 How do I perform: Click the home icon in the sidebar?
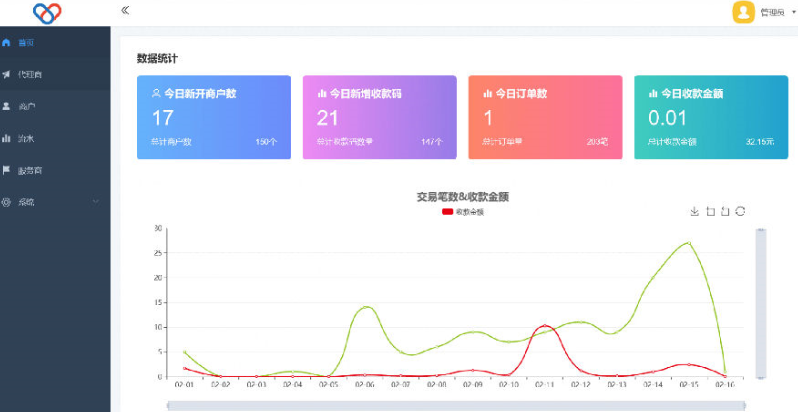7,43
